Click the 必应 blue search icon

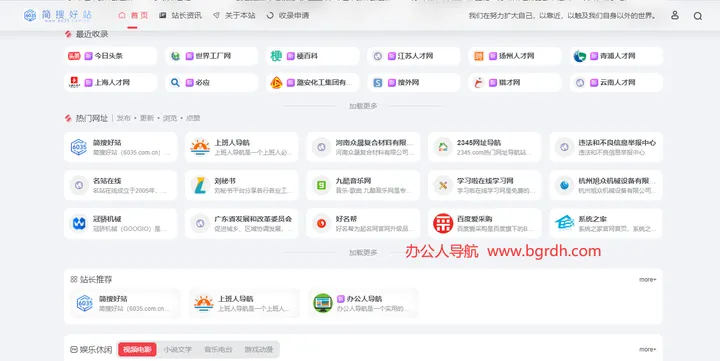[x=175, y=83]
